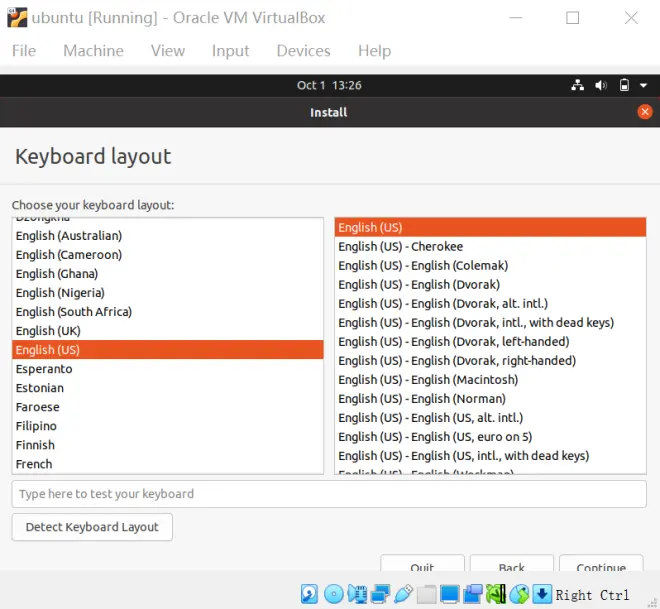This screenshot has width=660, height=609.
Task: Open the View menu
Action: (x=168, y=51)
